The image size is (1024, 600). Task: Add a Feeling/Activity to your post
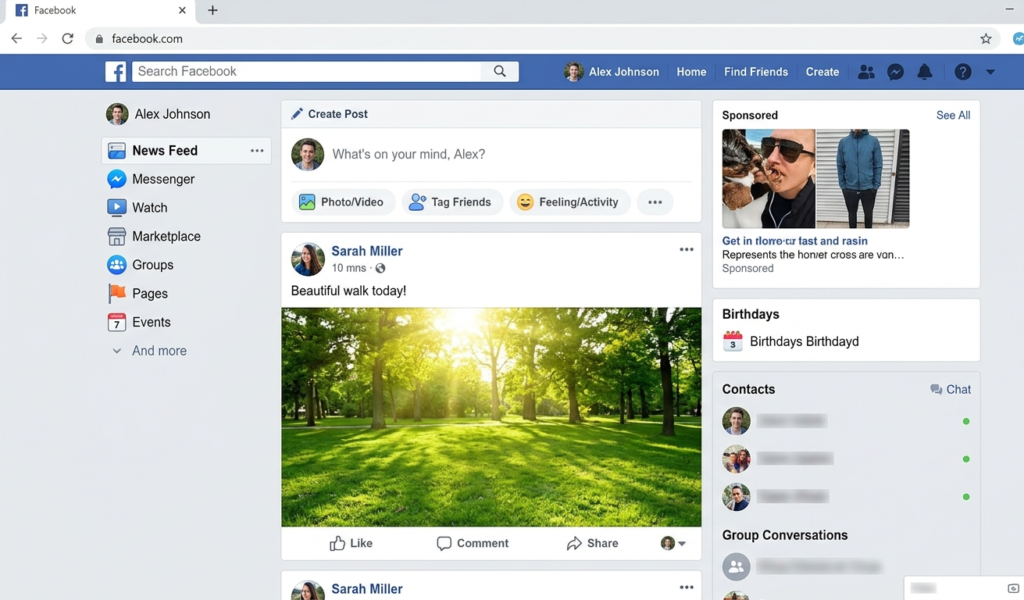[569, 201]
